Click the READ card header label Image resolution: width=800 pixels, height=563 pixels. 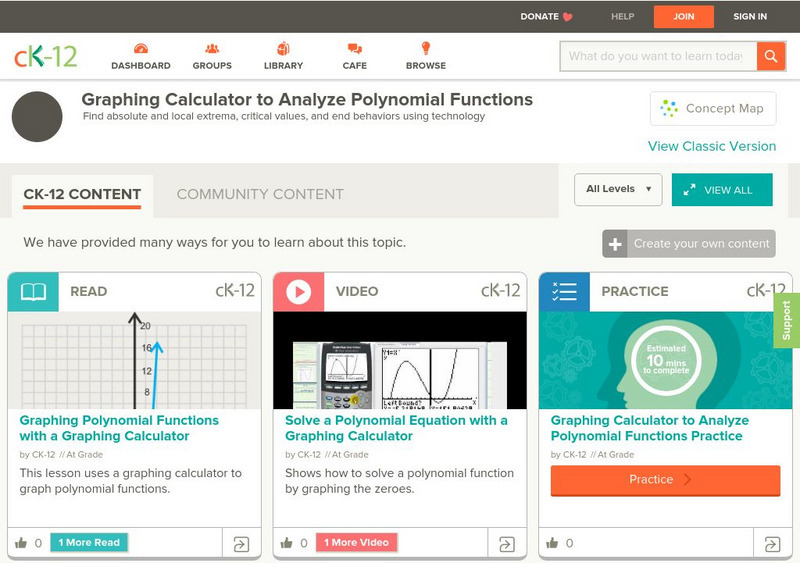click(x=89, y=291)
